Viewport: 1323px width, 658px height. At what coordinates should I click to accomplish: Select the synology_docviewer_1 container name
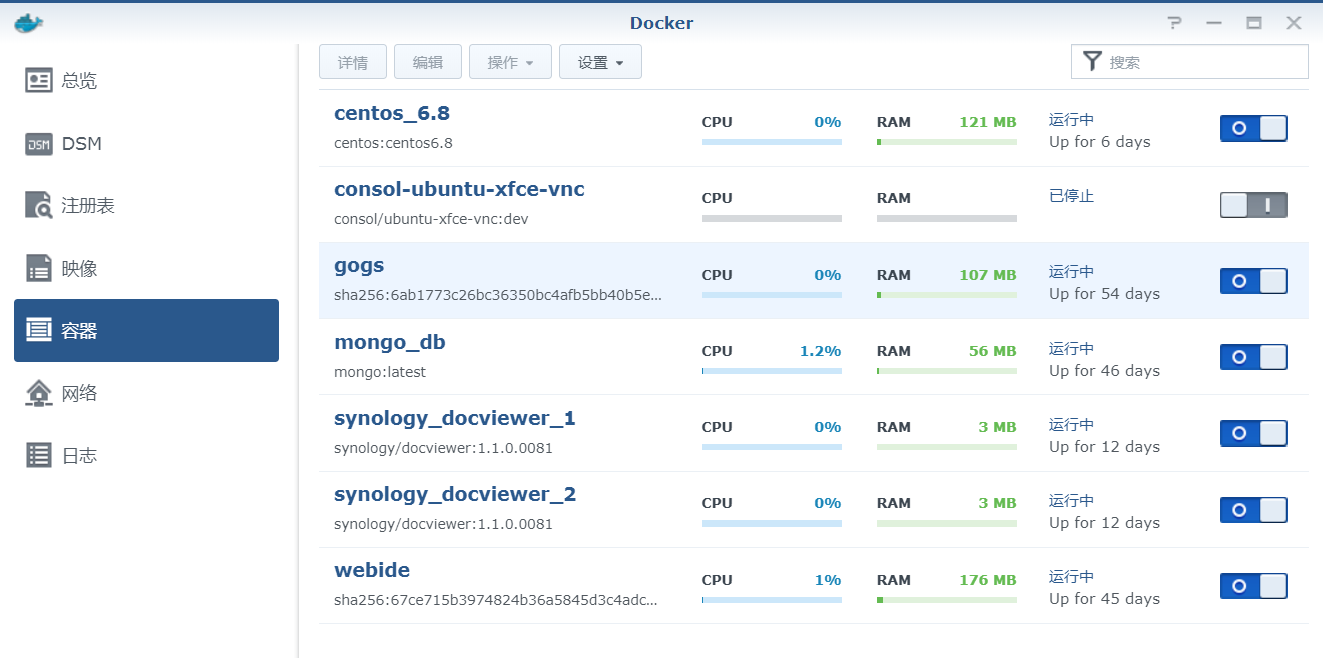[455, 418]
